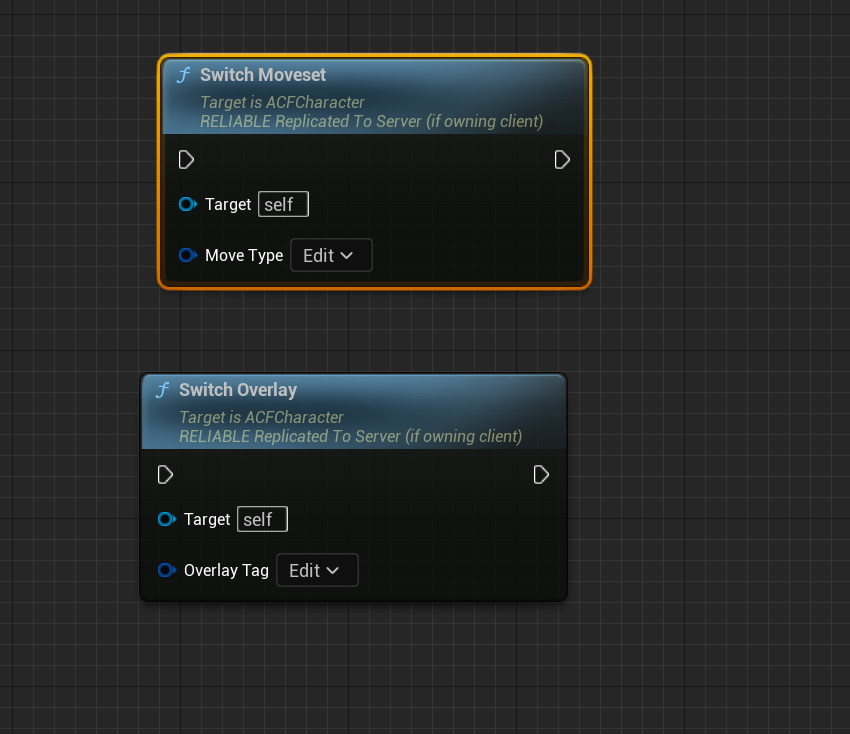Select the Overlay Tag input pin icon
The height and width of the screenshot is (734, 850).
pos(166,570)
